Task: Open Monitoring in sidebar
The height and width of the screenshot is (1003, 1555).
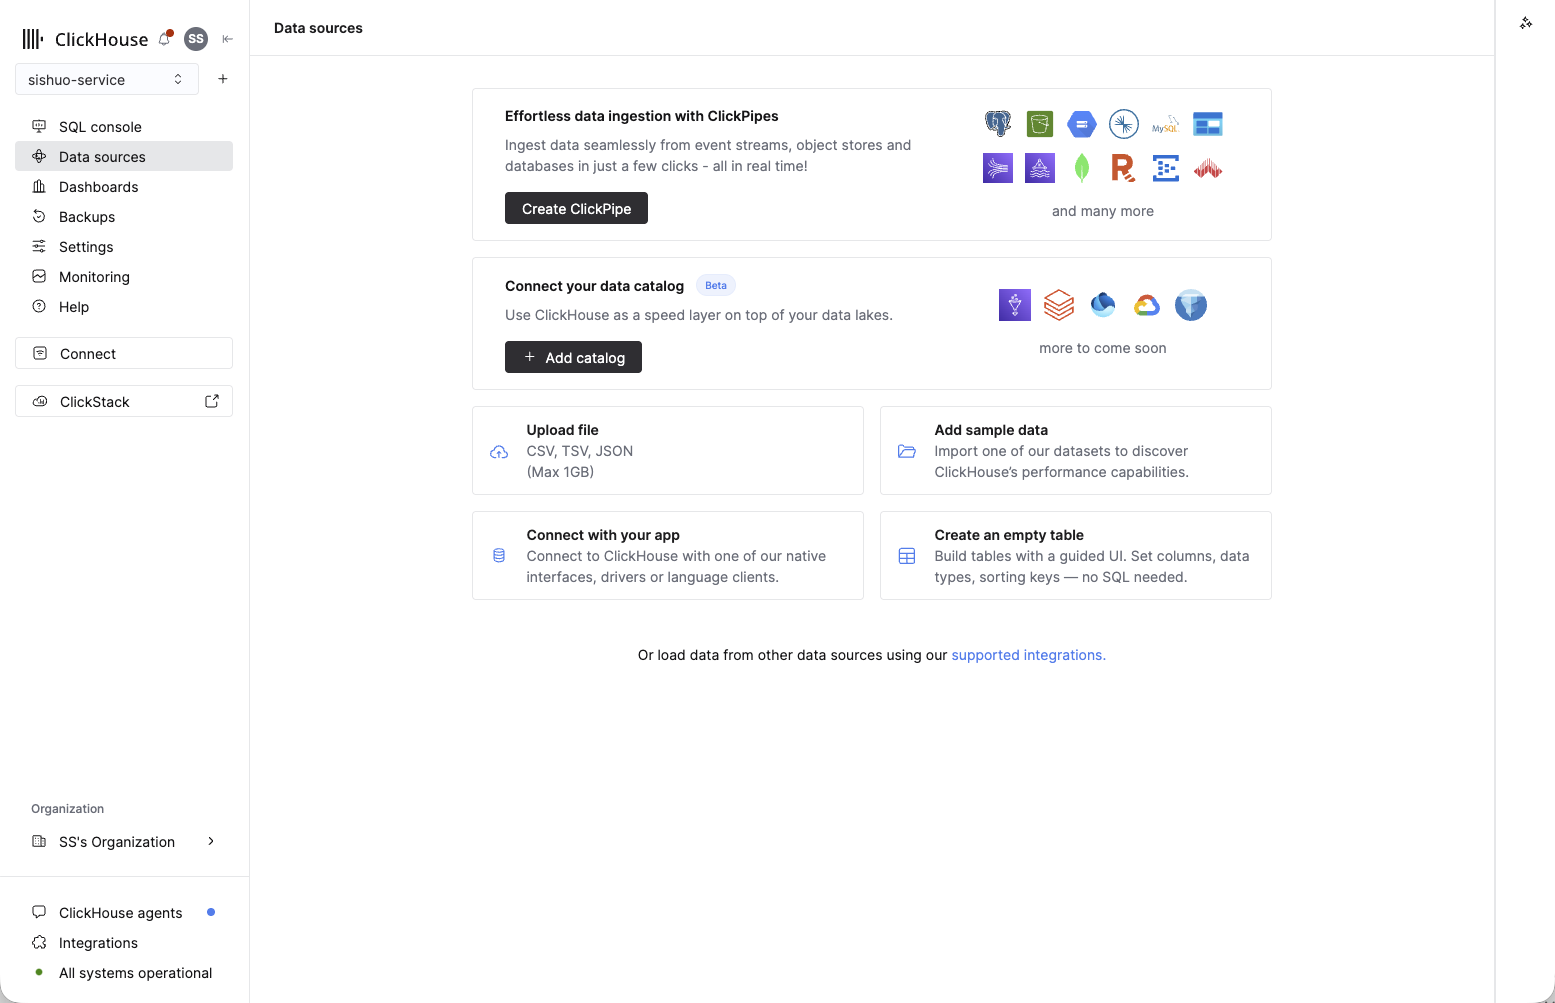Action: point(124,276)
